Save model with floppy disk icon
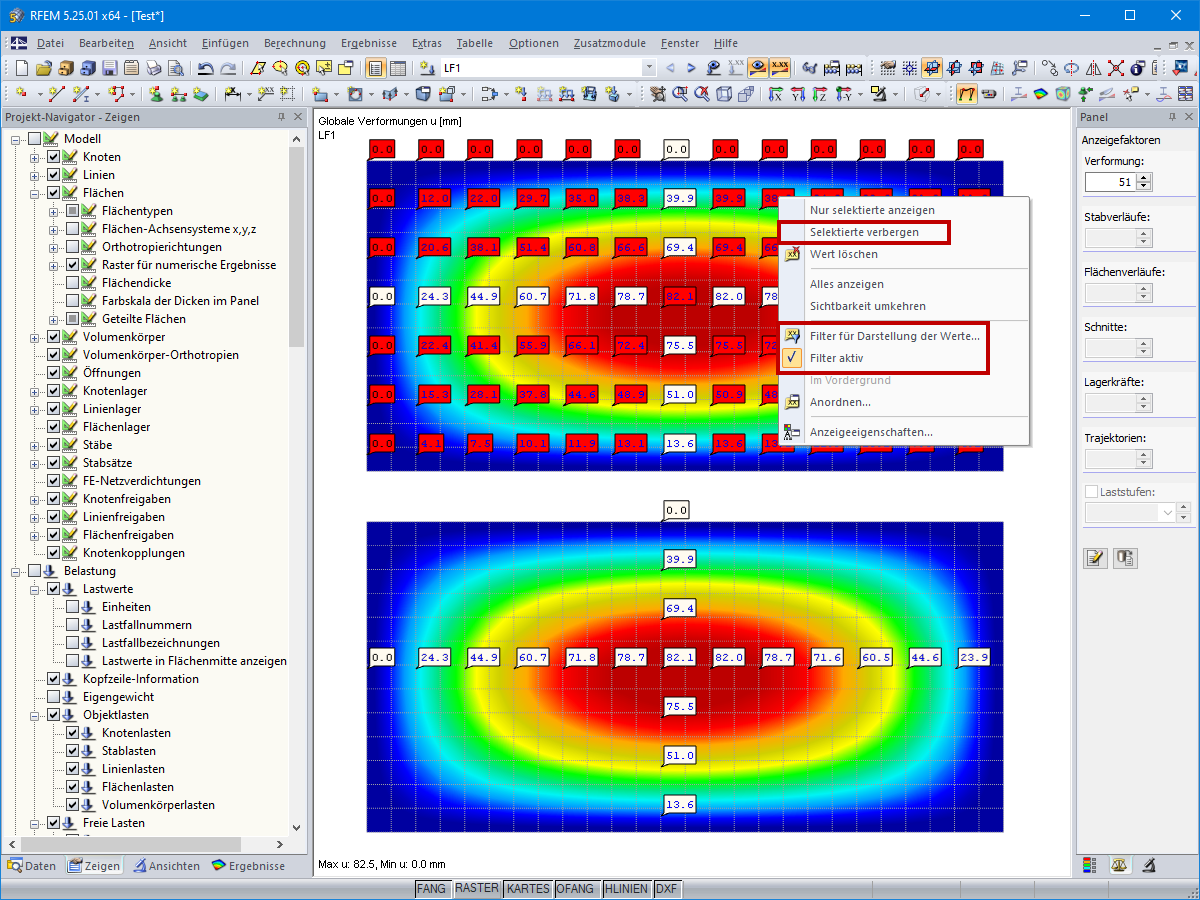The width and height of the screenshot is (1200, 900). click(109, 68)
